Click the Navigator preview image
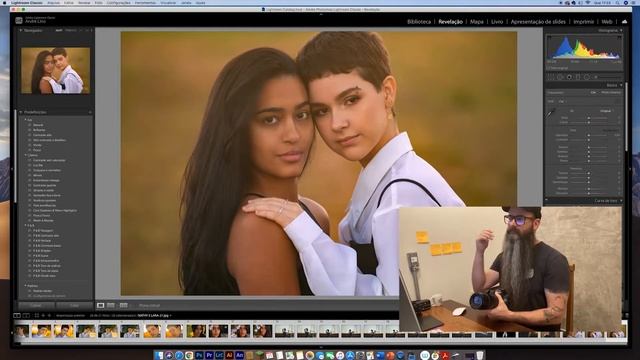This screenshot has width=640, height=360. [56, 71]
